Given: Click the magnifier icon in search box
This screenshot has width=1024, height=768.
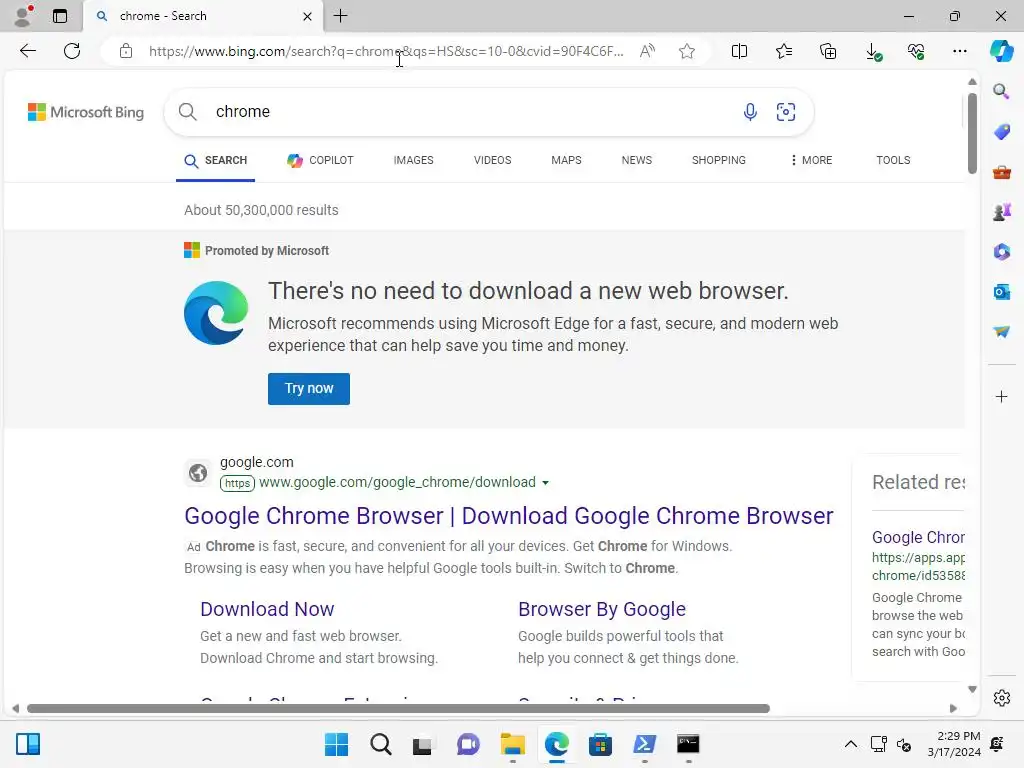Looking at the screenshot, I should click(x=187, y=112).
